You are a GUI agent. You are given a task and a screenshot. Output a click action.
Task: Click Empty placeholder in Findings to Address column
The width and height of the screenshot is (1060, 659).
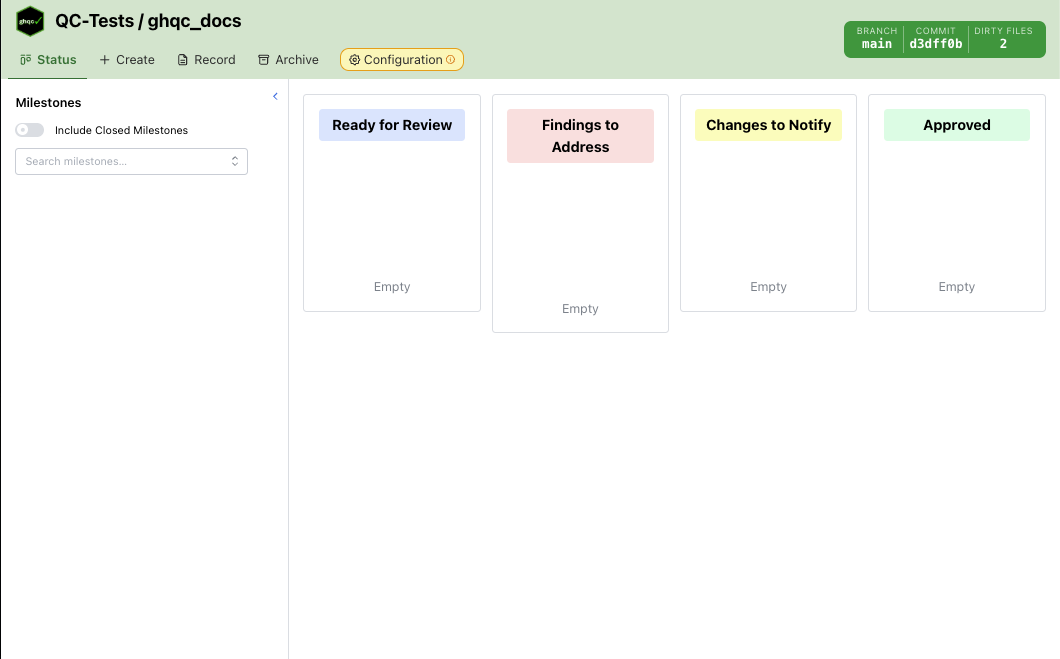(580, 309)
